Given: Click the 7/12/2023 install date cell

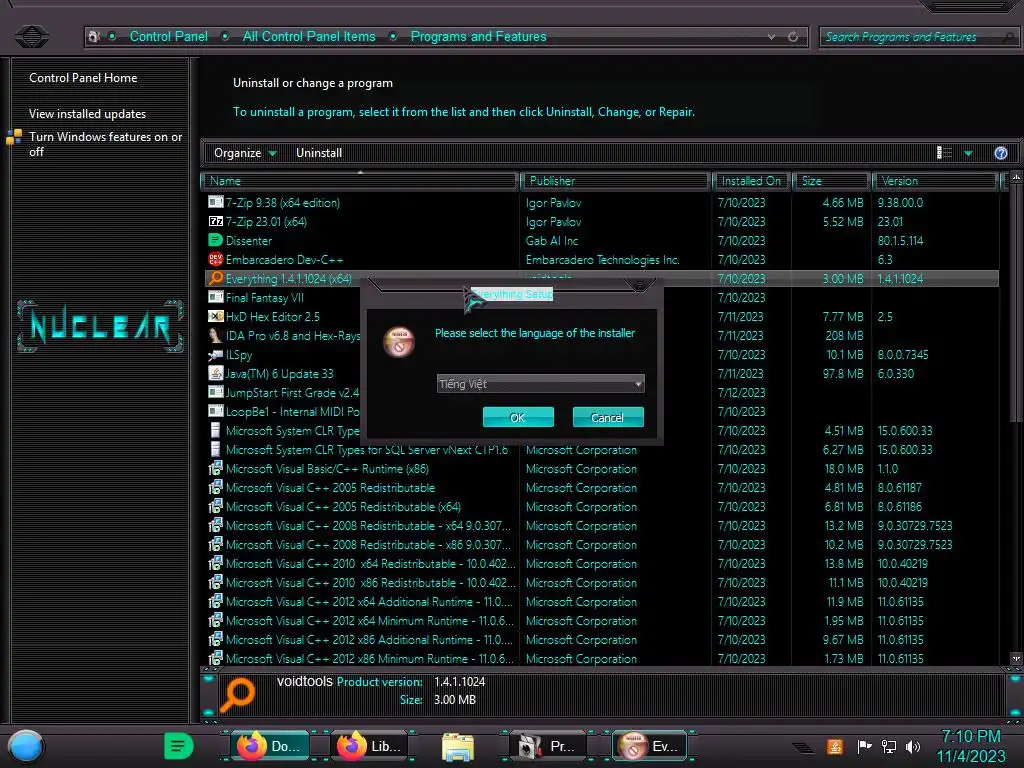Looking at the screenshot, I should (x=742, y=392).
